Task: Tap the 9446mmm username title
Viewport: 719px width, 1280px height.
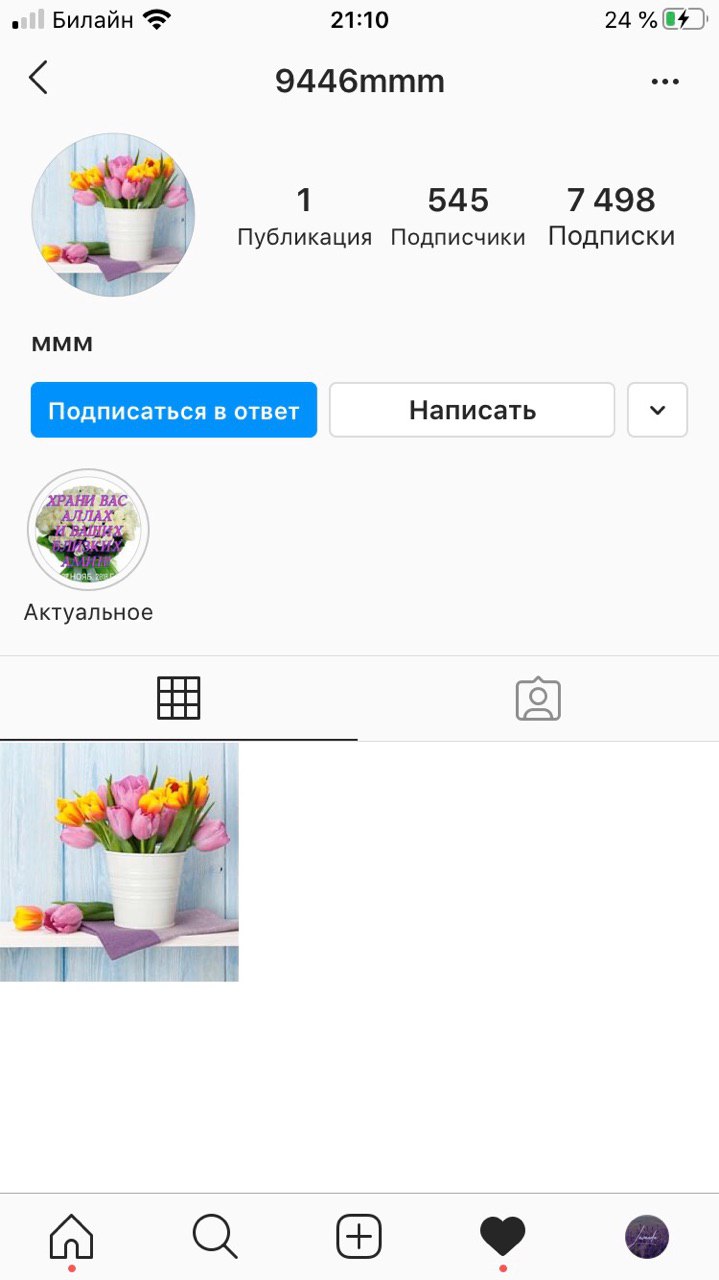Action: [360, 81]
